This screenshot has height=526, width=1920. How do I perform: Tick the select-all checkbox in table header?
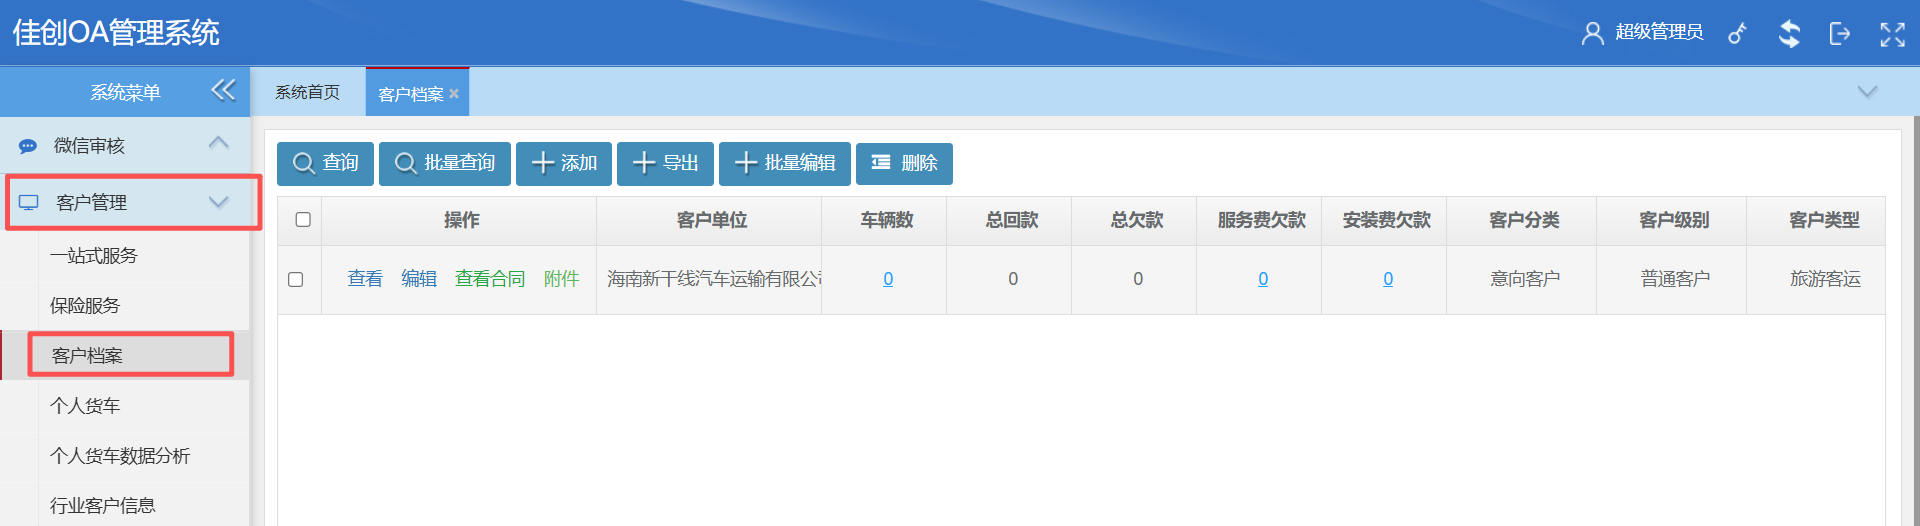(303, 220)
